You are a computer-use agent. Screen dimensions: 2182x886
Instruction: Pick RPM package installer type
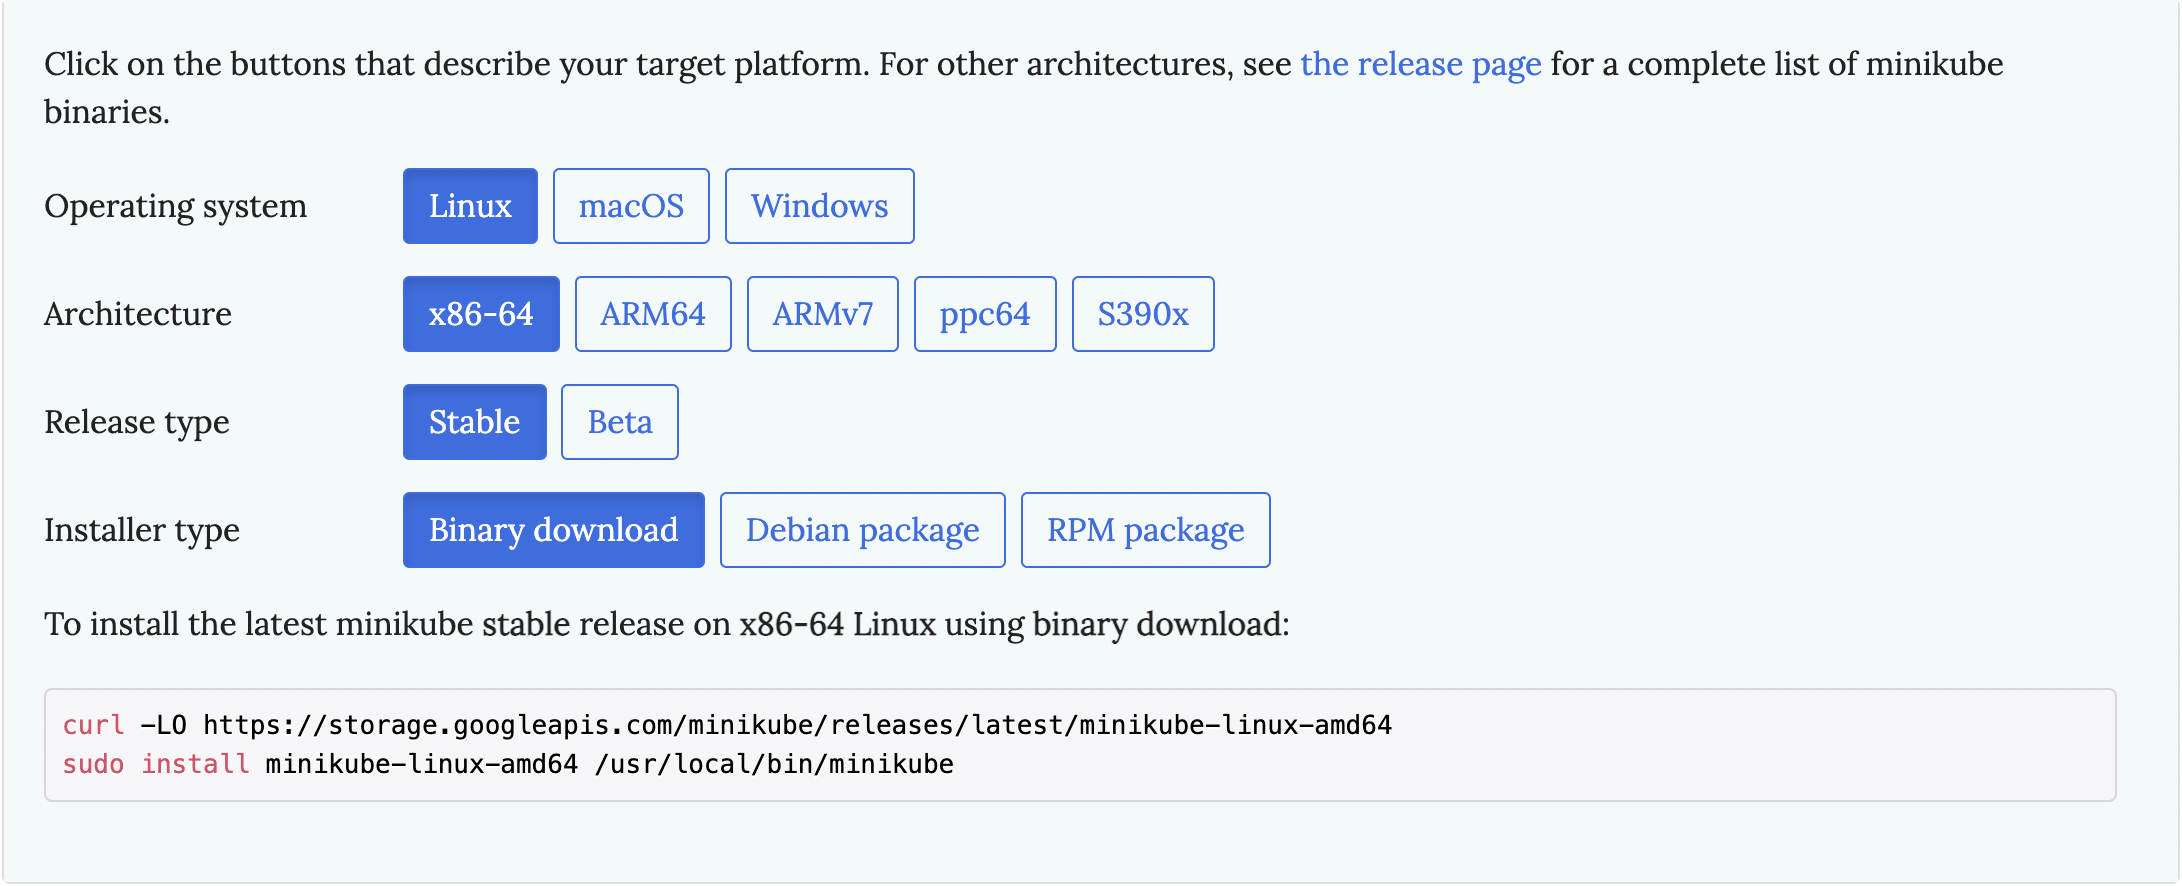click(1146, 530)
